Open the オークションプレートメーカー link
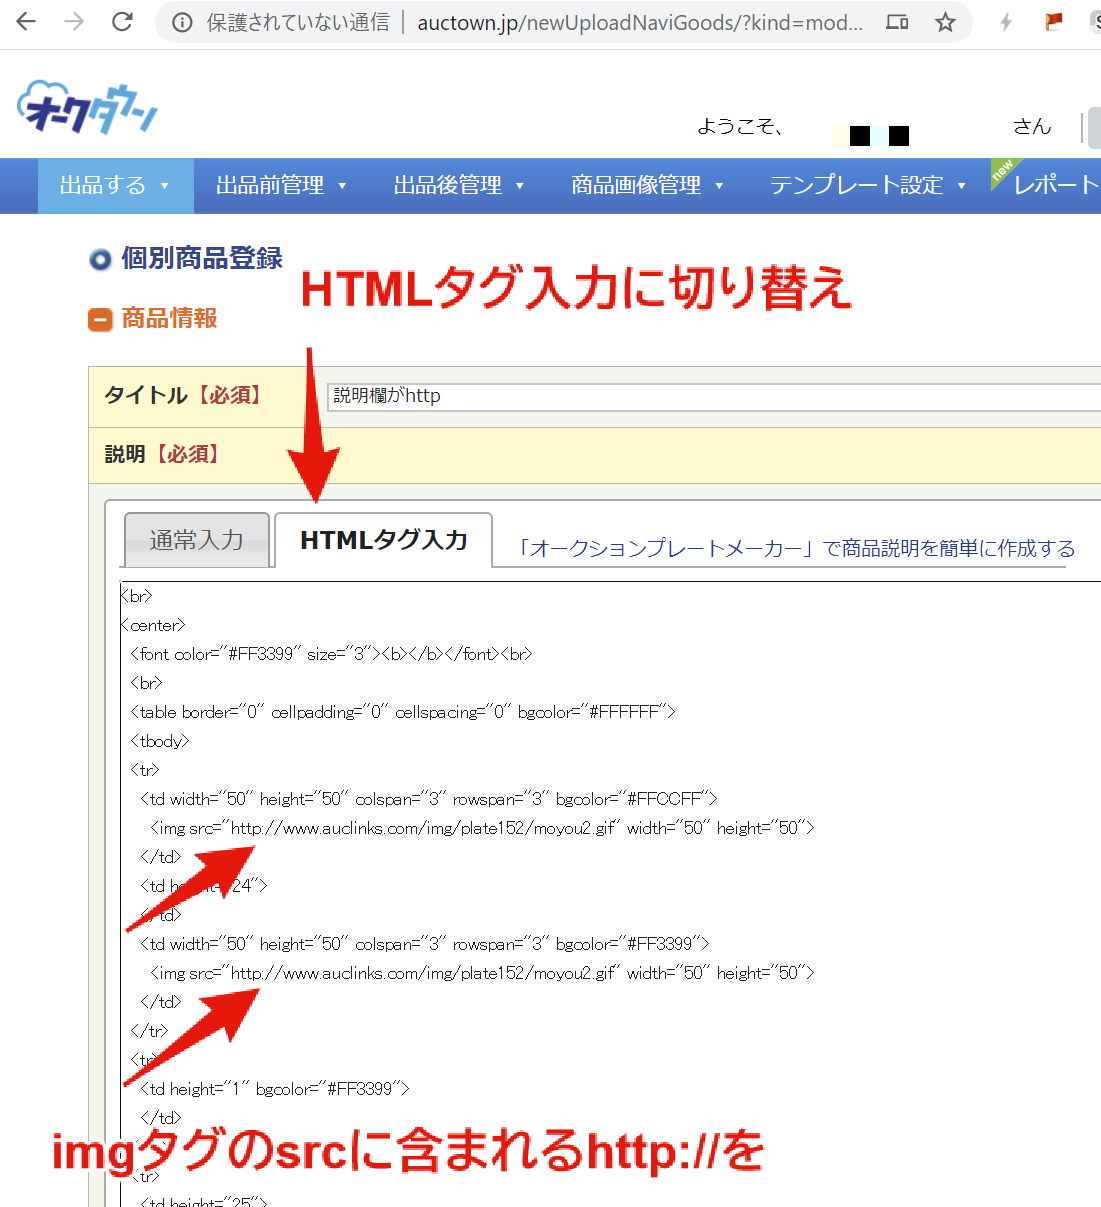Screen dimensions: 1101x1207 pyautogui.click(x=796, y=548)
